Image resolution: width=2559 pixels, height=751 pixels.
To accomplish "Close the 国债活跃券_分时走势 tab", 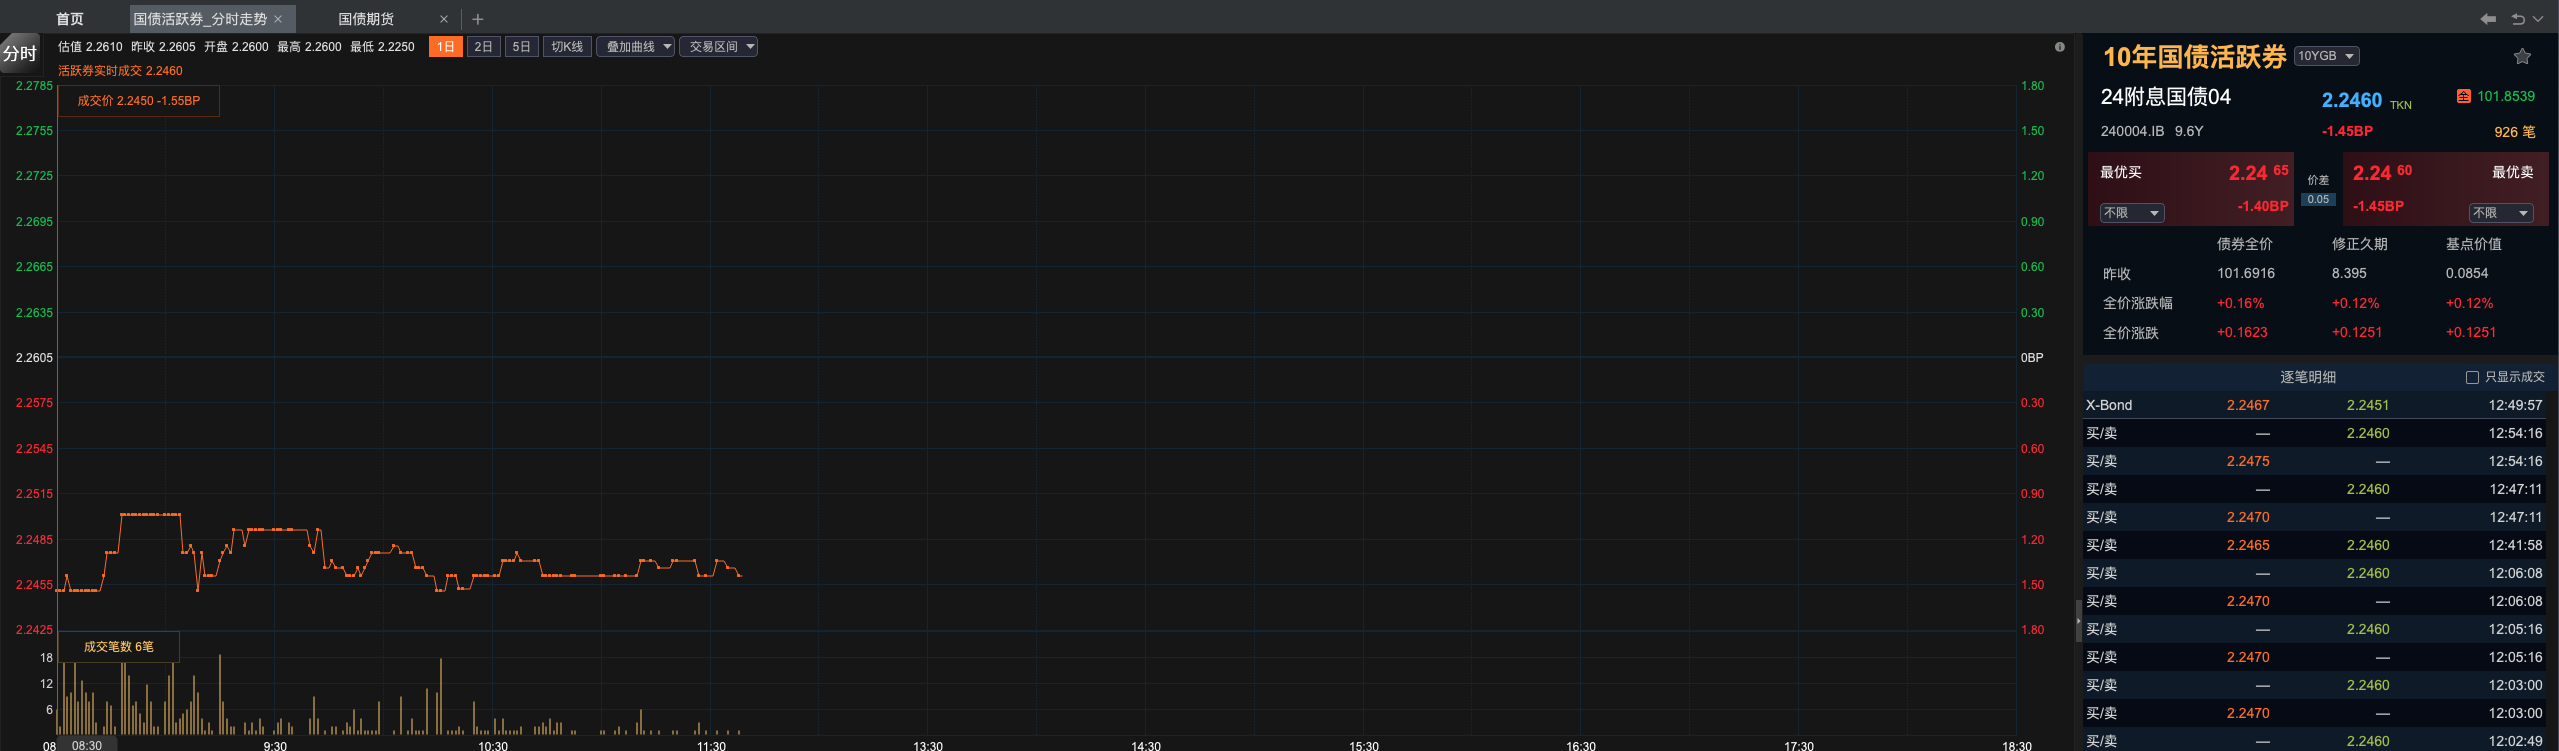I will pyautogui.click(x=278, y=19).
